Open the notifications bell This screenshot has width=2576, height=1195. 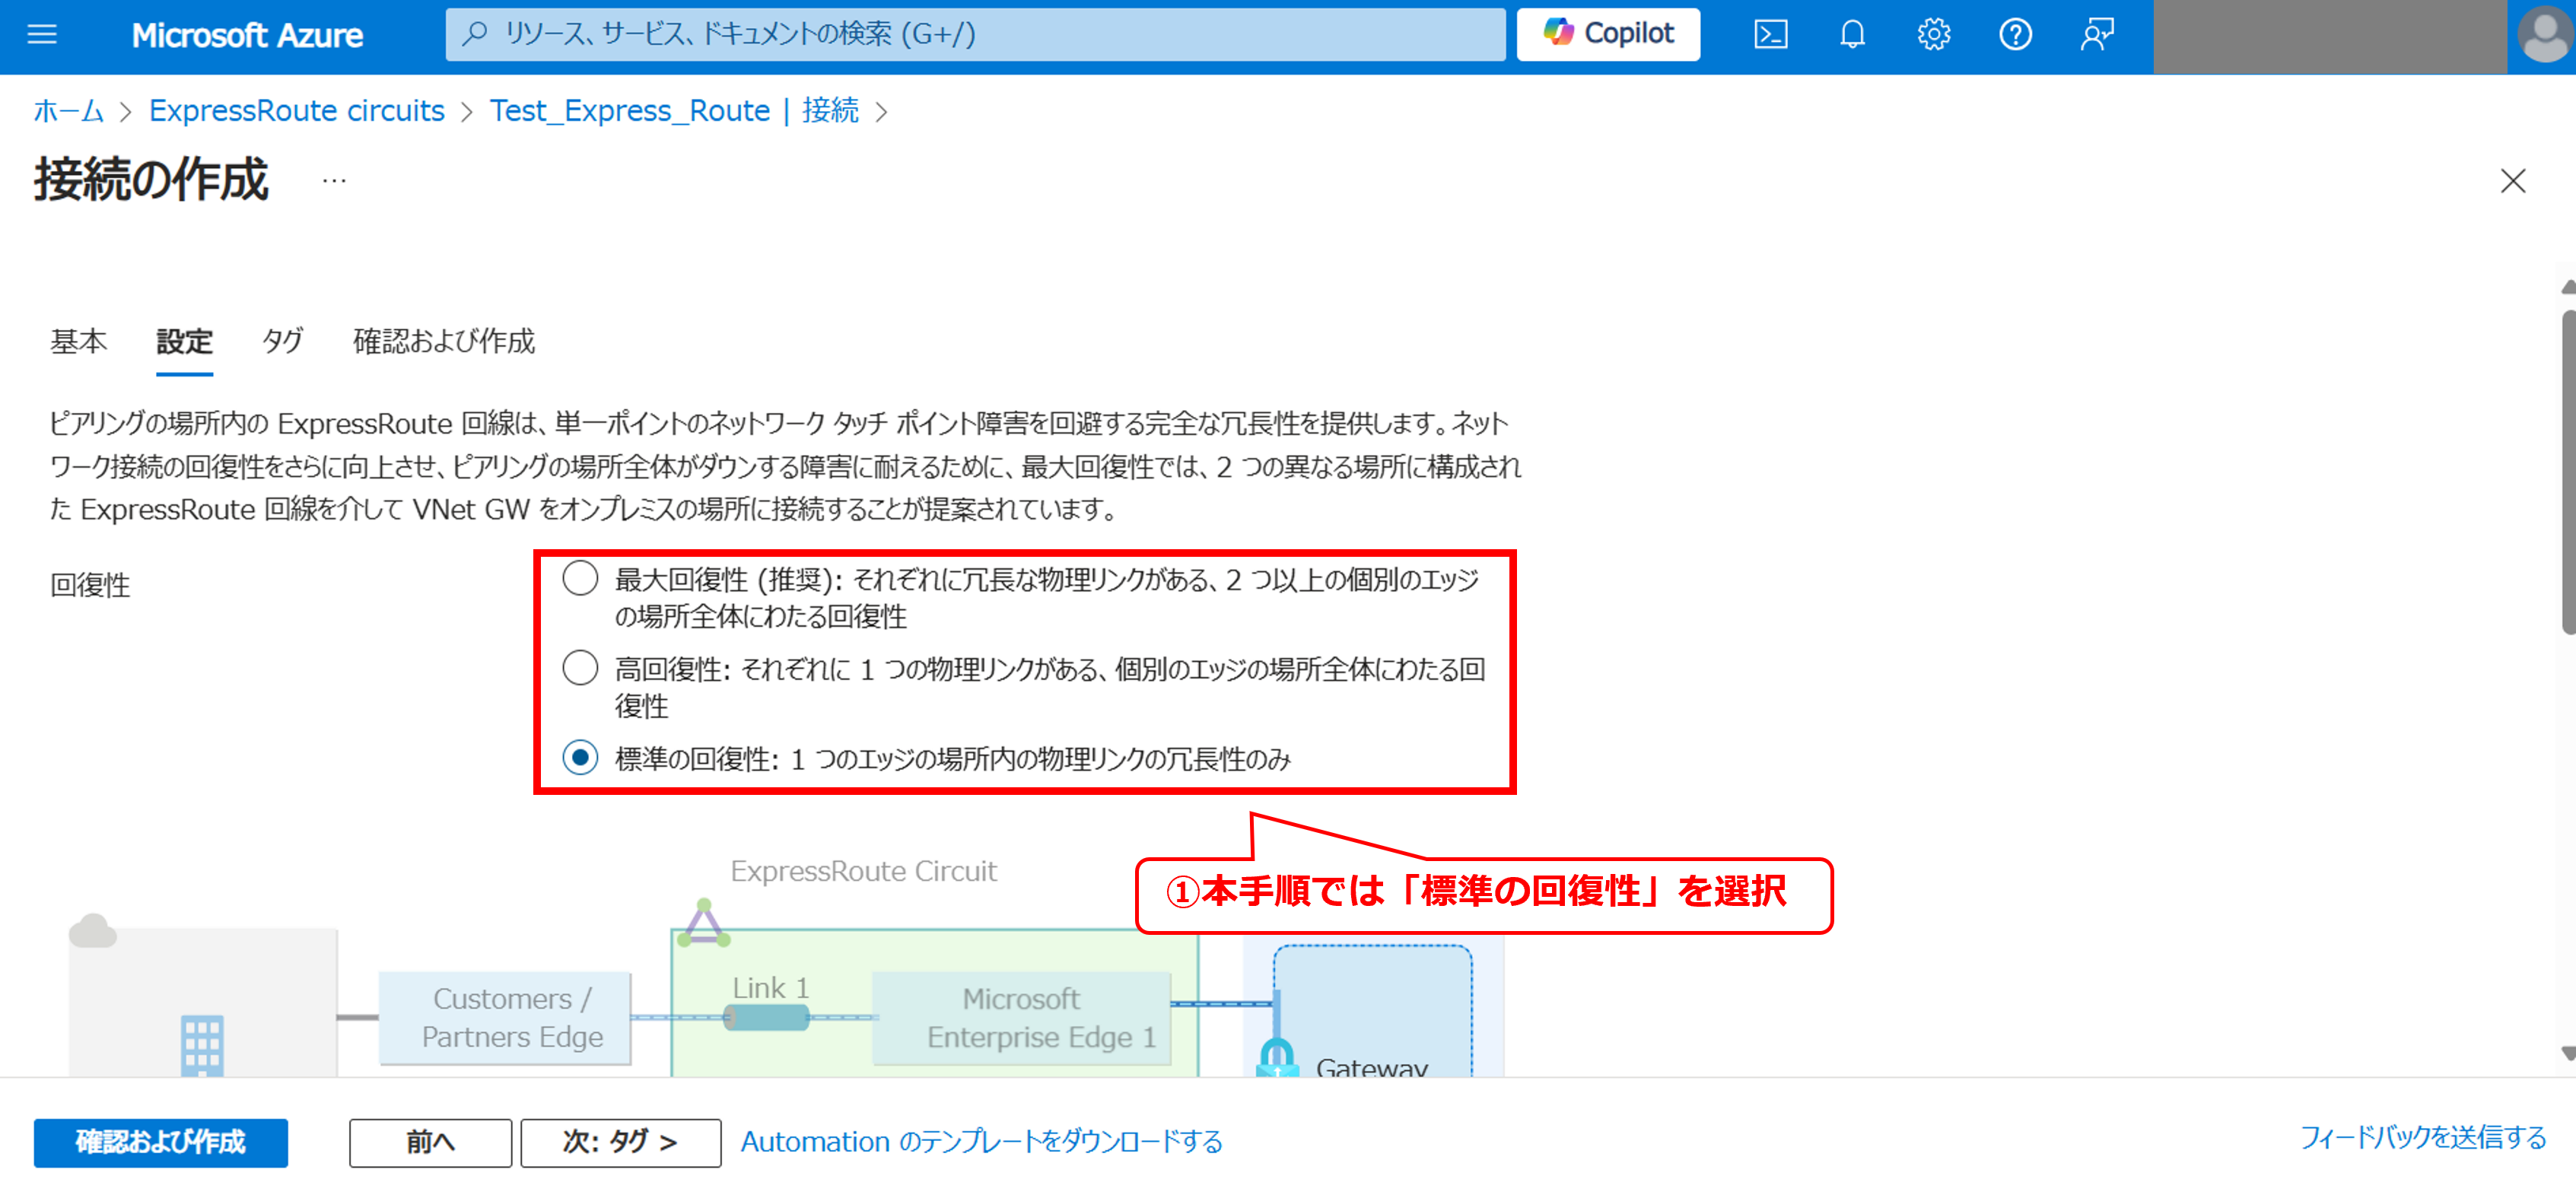tap(1852, 35)
